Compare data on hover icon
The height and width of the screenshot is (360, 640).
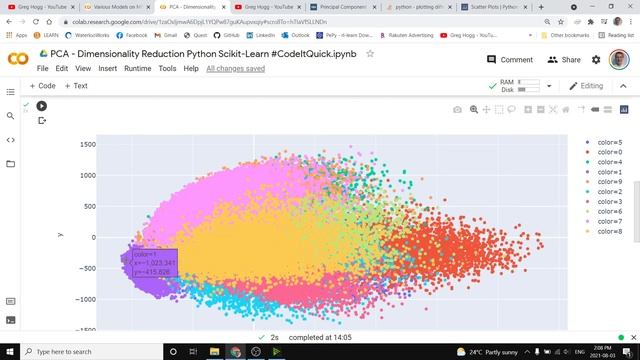pos(608,109)
